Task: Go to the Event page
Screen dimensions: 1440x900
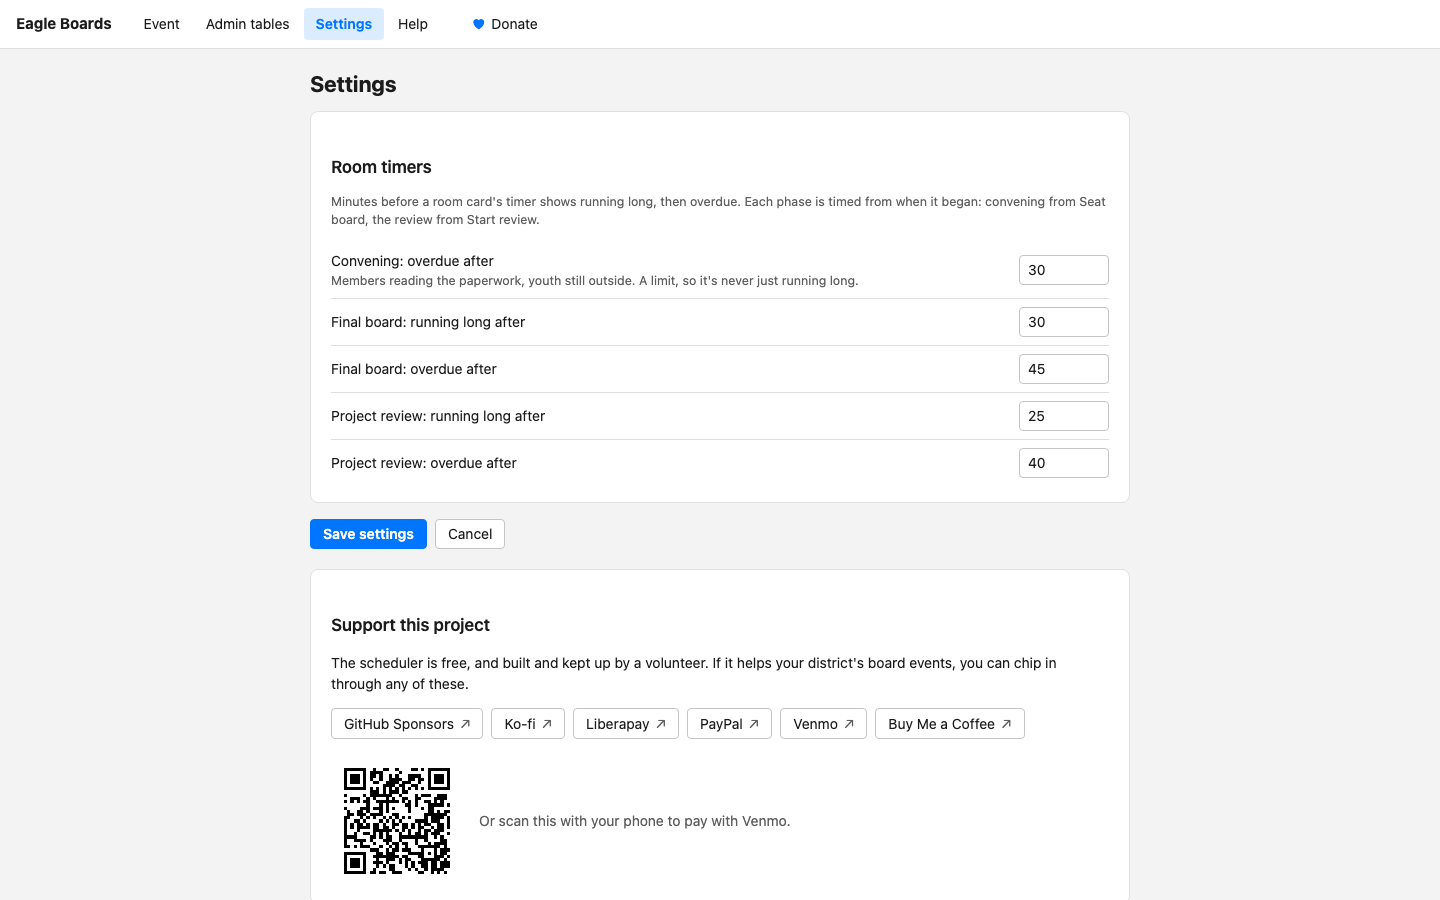Action: pos(161,24)
